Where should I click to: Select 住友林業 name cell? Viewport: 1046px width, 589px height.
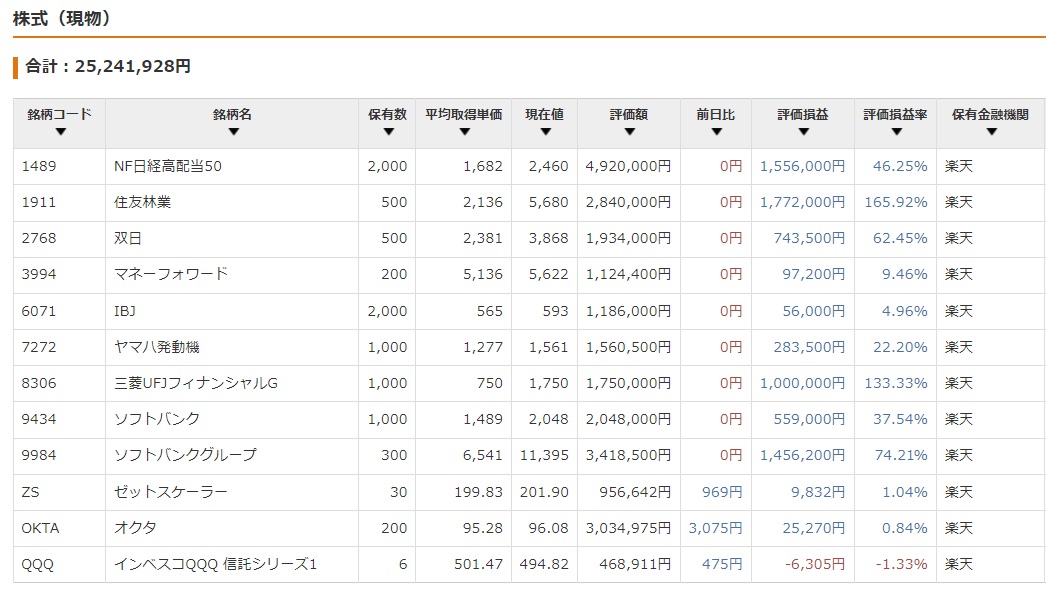coord(231,202)
